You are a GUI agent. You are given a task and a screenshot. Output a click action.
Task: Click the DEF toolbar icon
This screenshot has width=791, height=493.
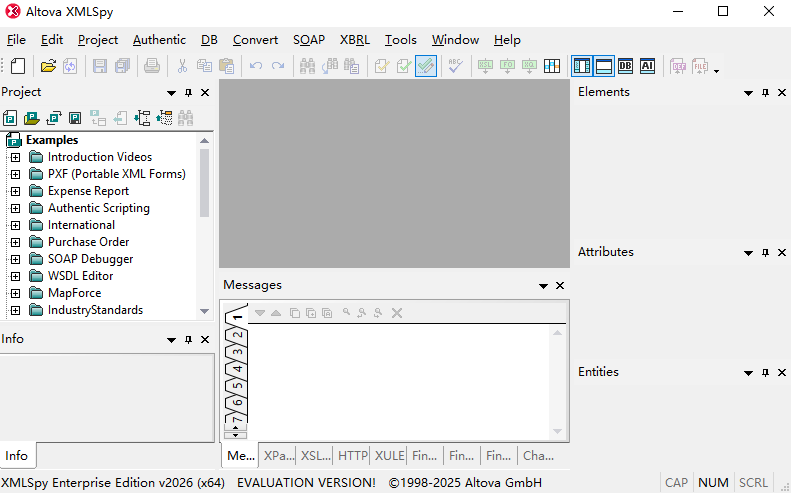(678, 66)
